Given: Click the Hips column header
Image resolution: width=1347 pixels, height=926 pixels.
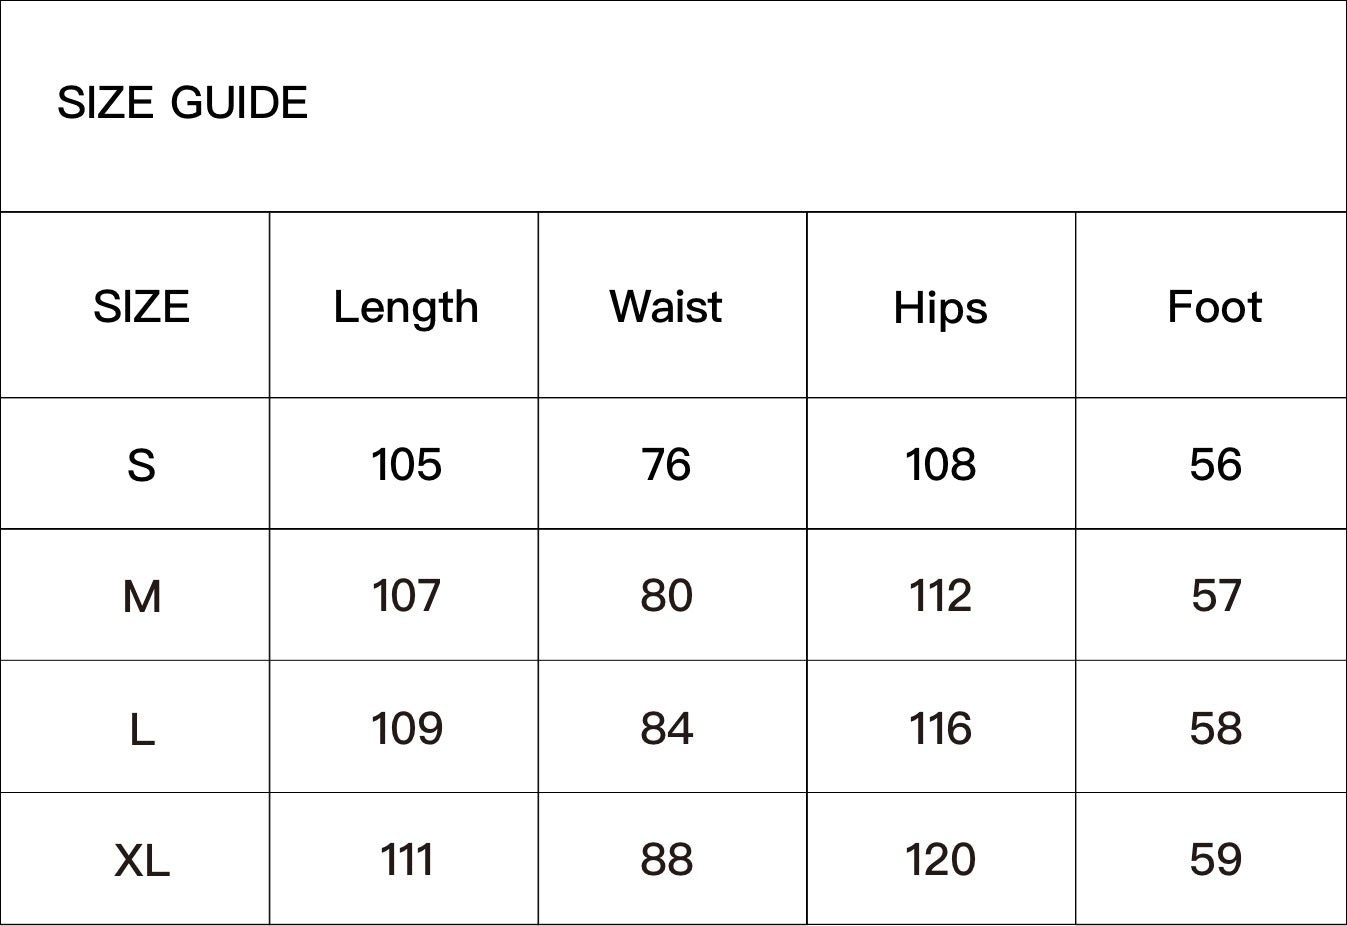Looking at the screenshot, I should [x=940, y=307].
